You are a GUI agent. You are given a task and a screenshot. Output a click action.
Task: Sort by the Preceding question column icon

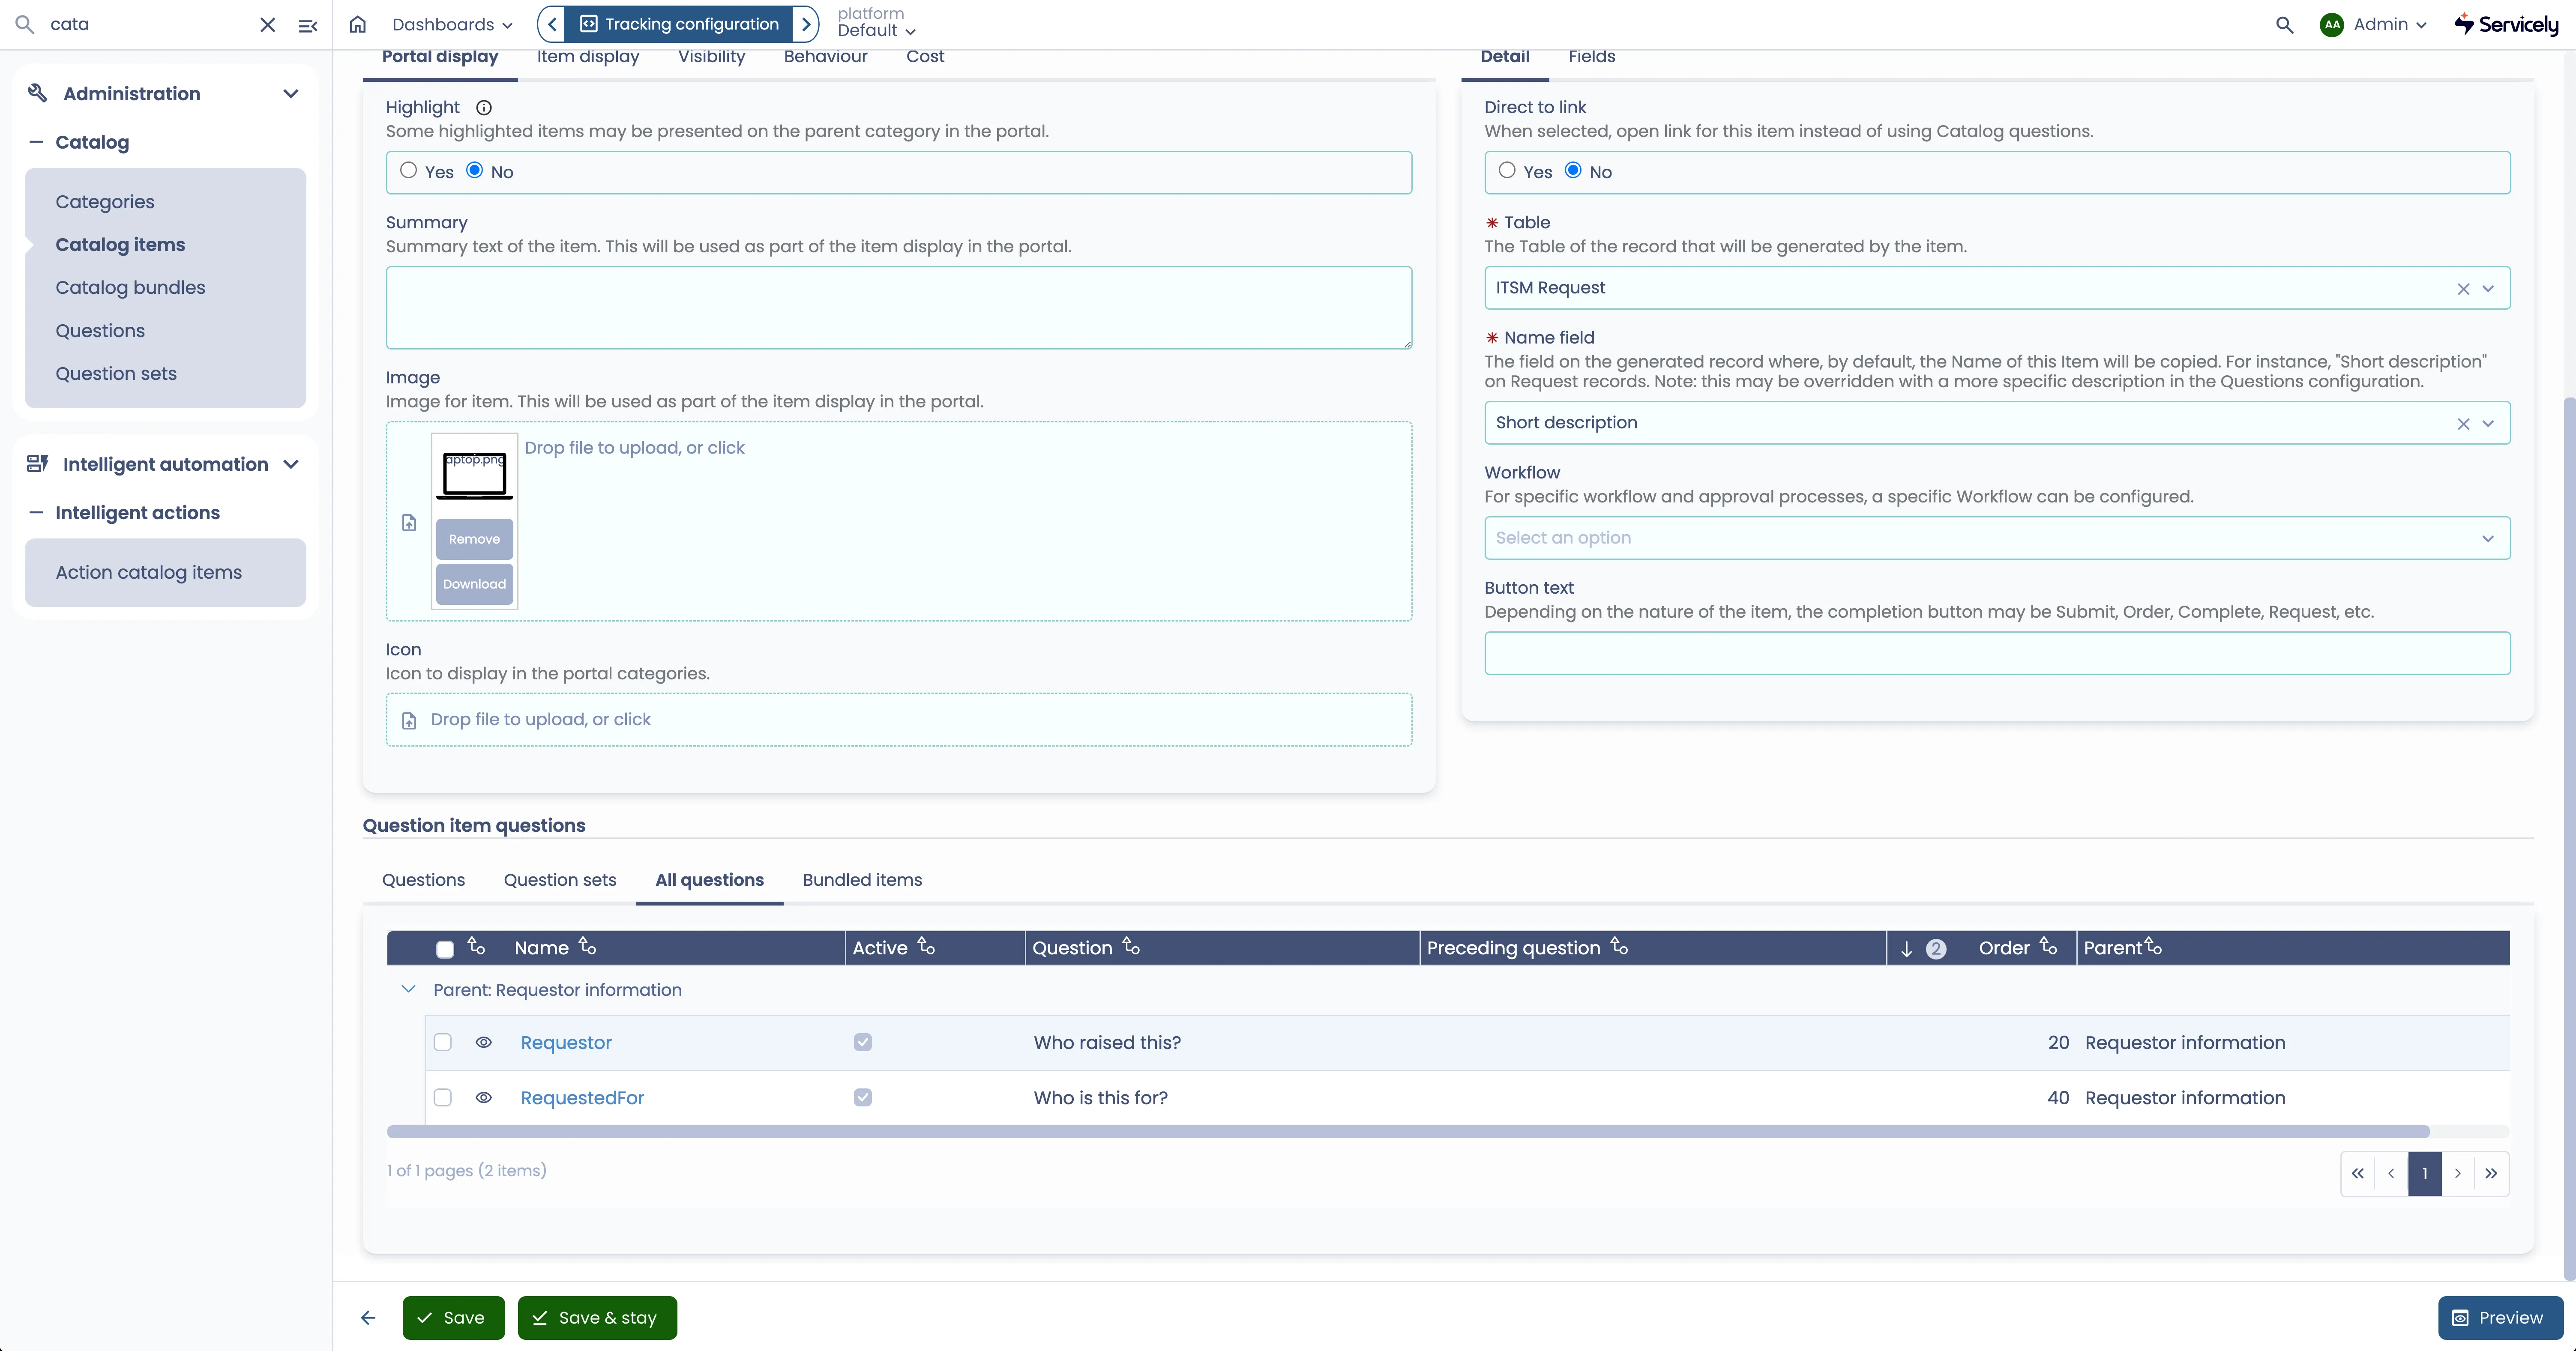(1619, 946)
